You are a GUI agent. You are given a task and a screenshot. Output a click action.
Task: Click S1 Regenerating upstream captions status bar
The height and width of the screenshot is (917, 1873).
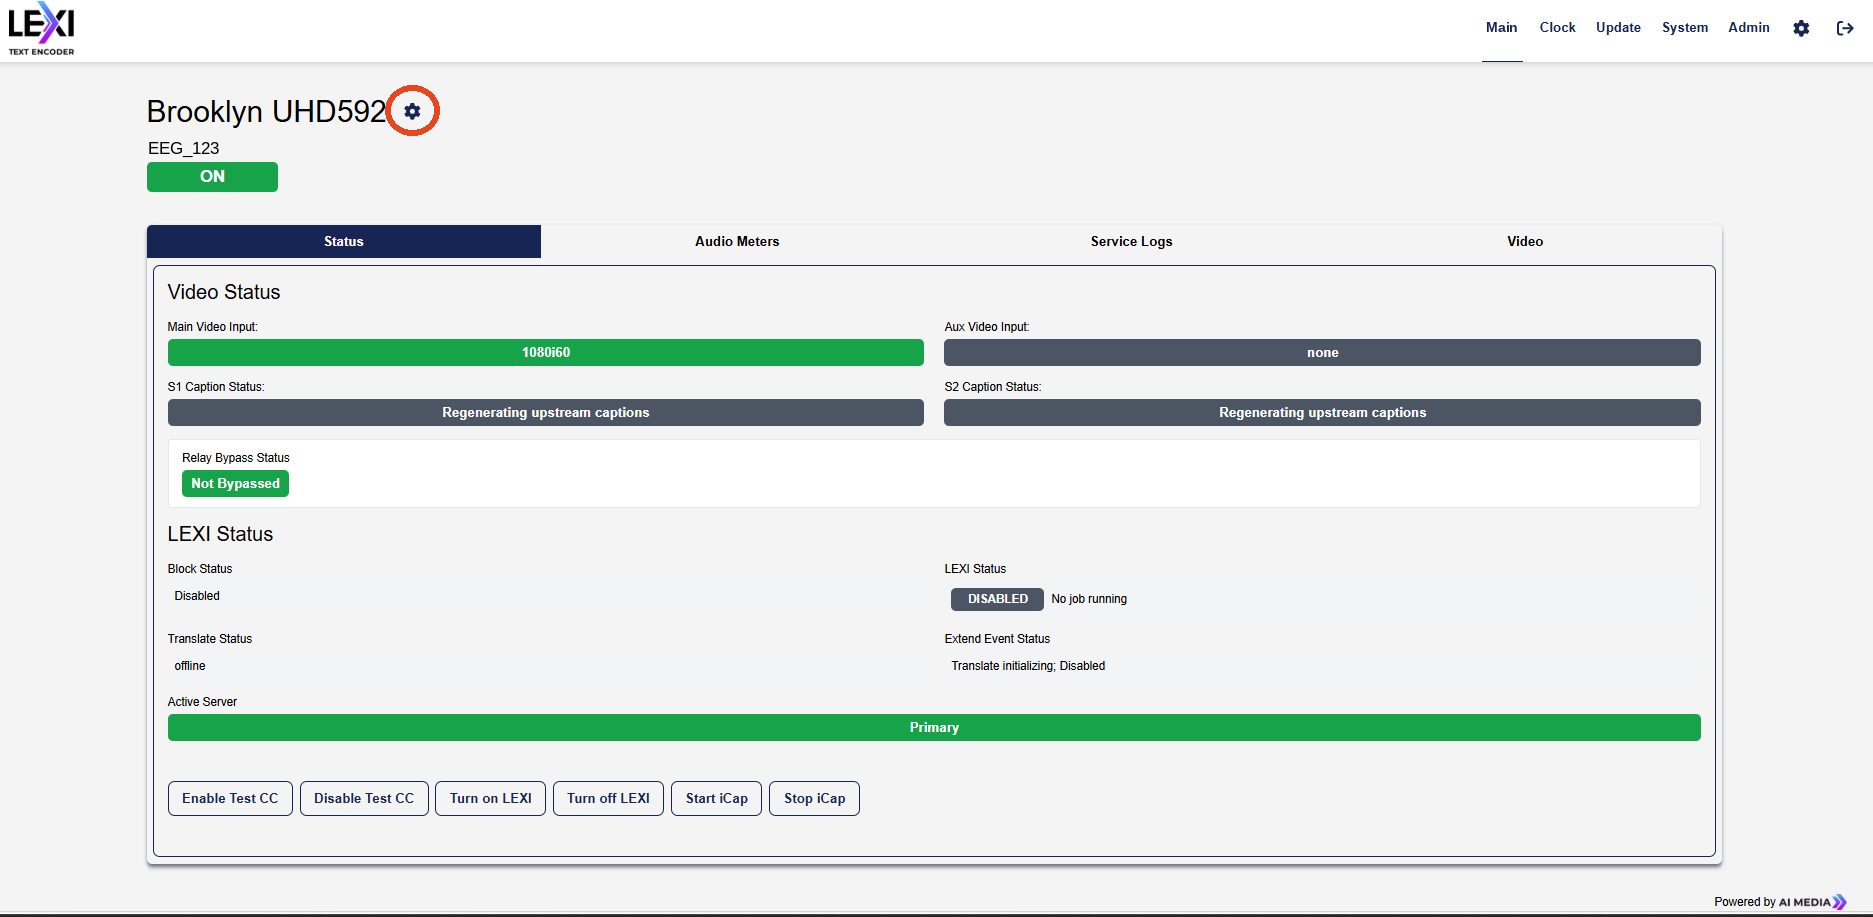(x=546, y=412)
